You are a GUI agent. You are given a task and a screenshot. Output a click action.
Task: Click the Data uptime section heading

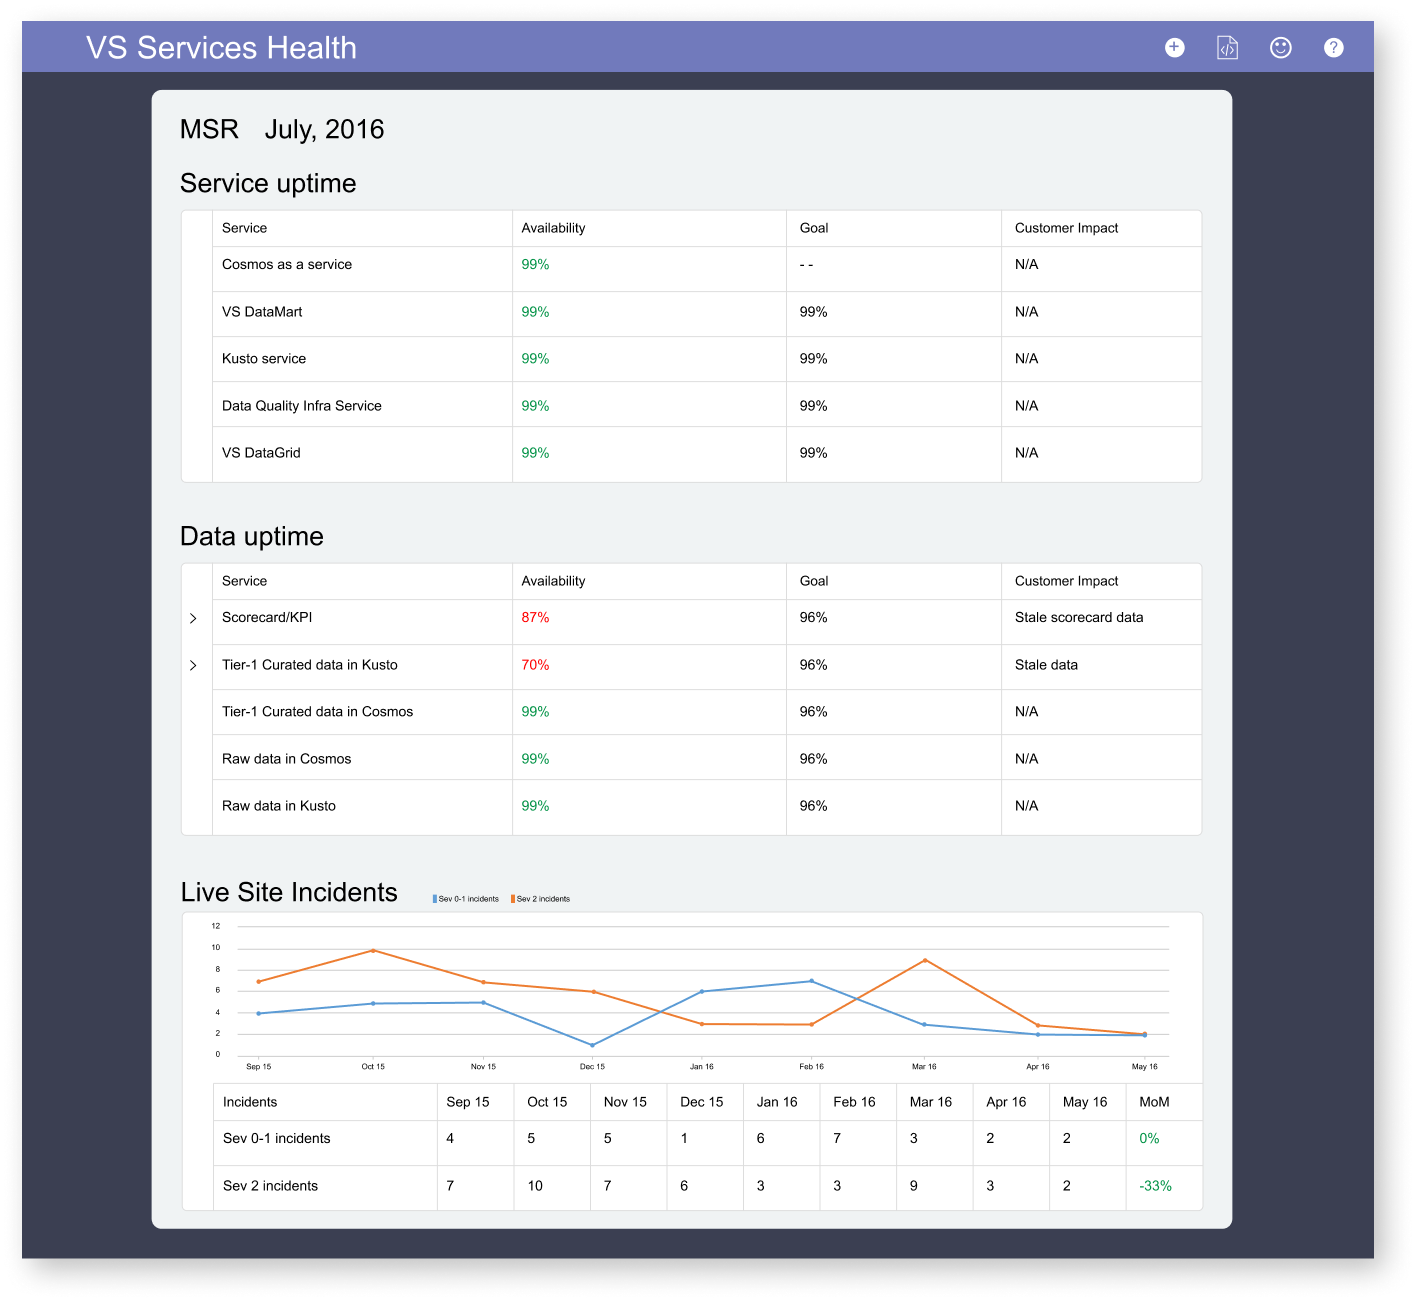point(252,536)
